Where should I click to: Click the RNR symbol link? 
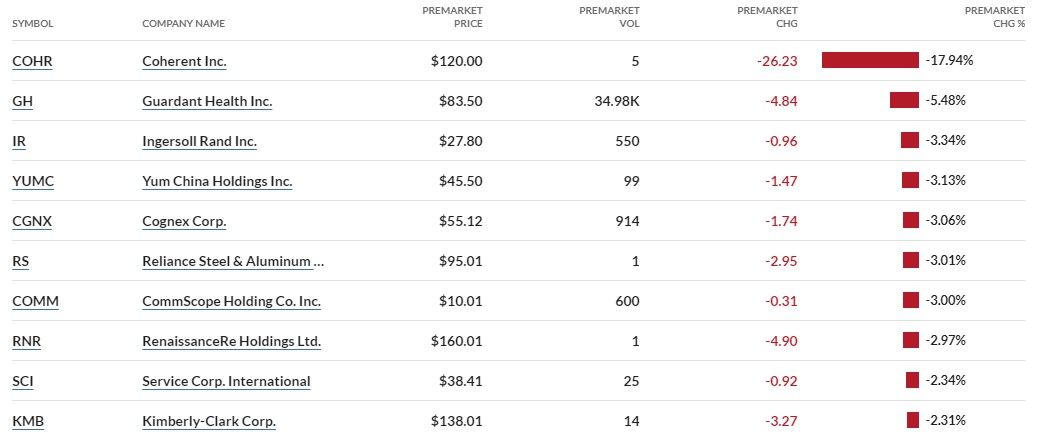[27, 341]
